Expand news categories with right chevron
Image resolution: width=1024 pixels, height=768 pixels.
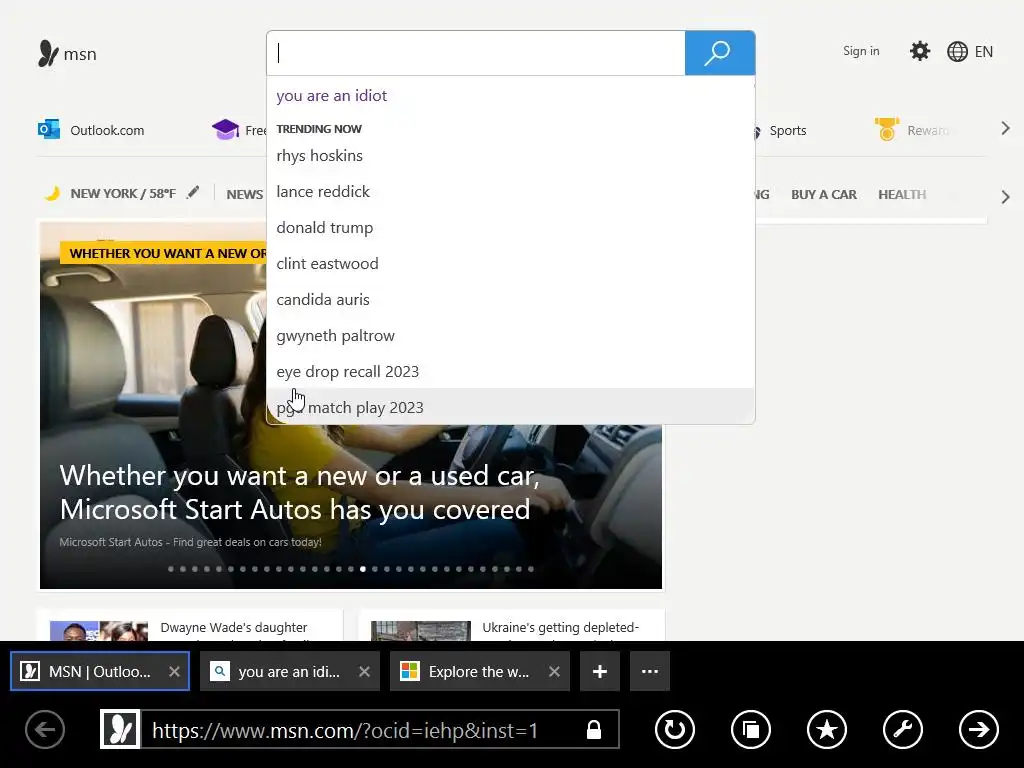(x=1006, y=197)
